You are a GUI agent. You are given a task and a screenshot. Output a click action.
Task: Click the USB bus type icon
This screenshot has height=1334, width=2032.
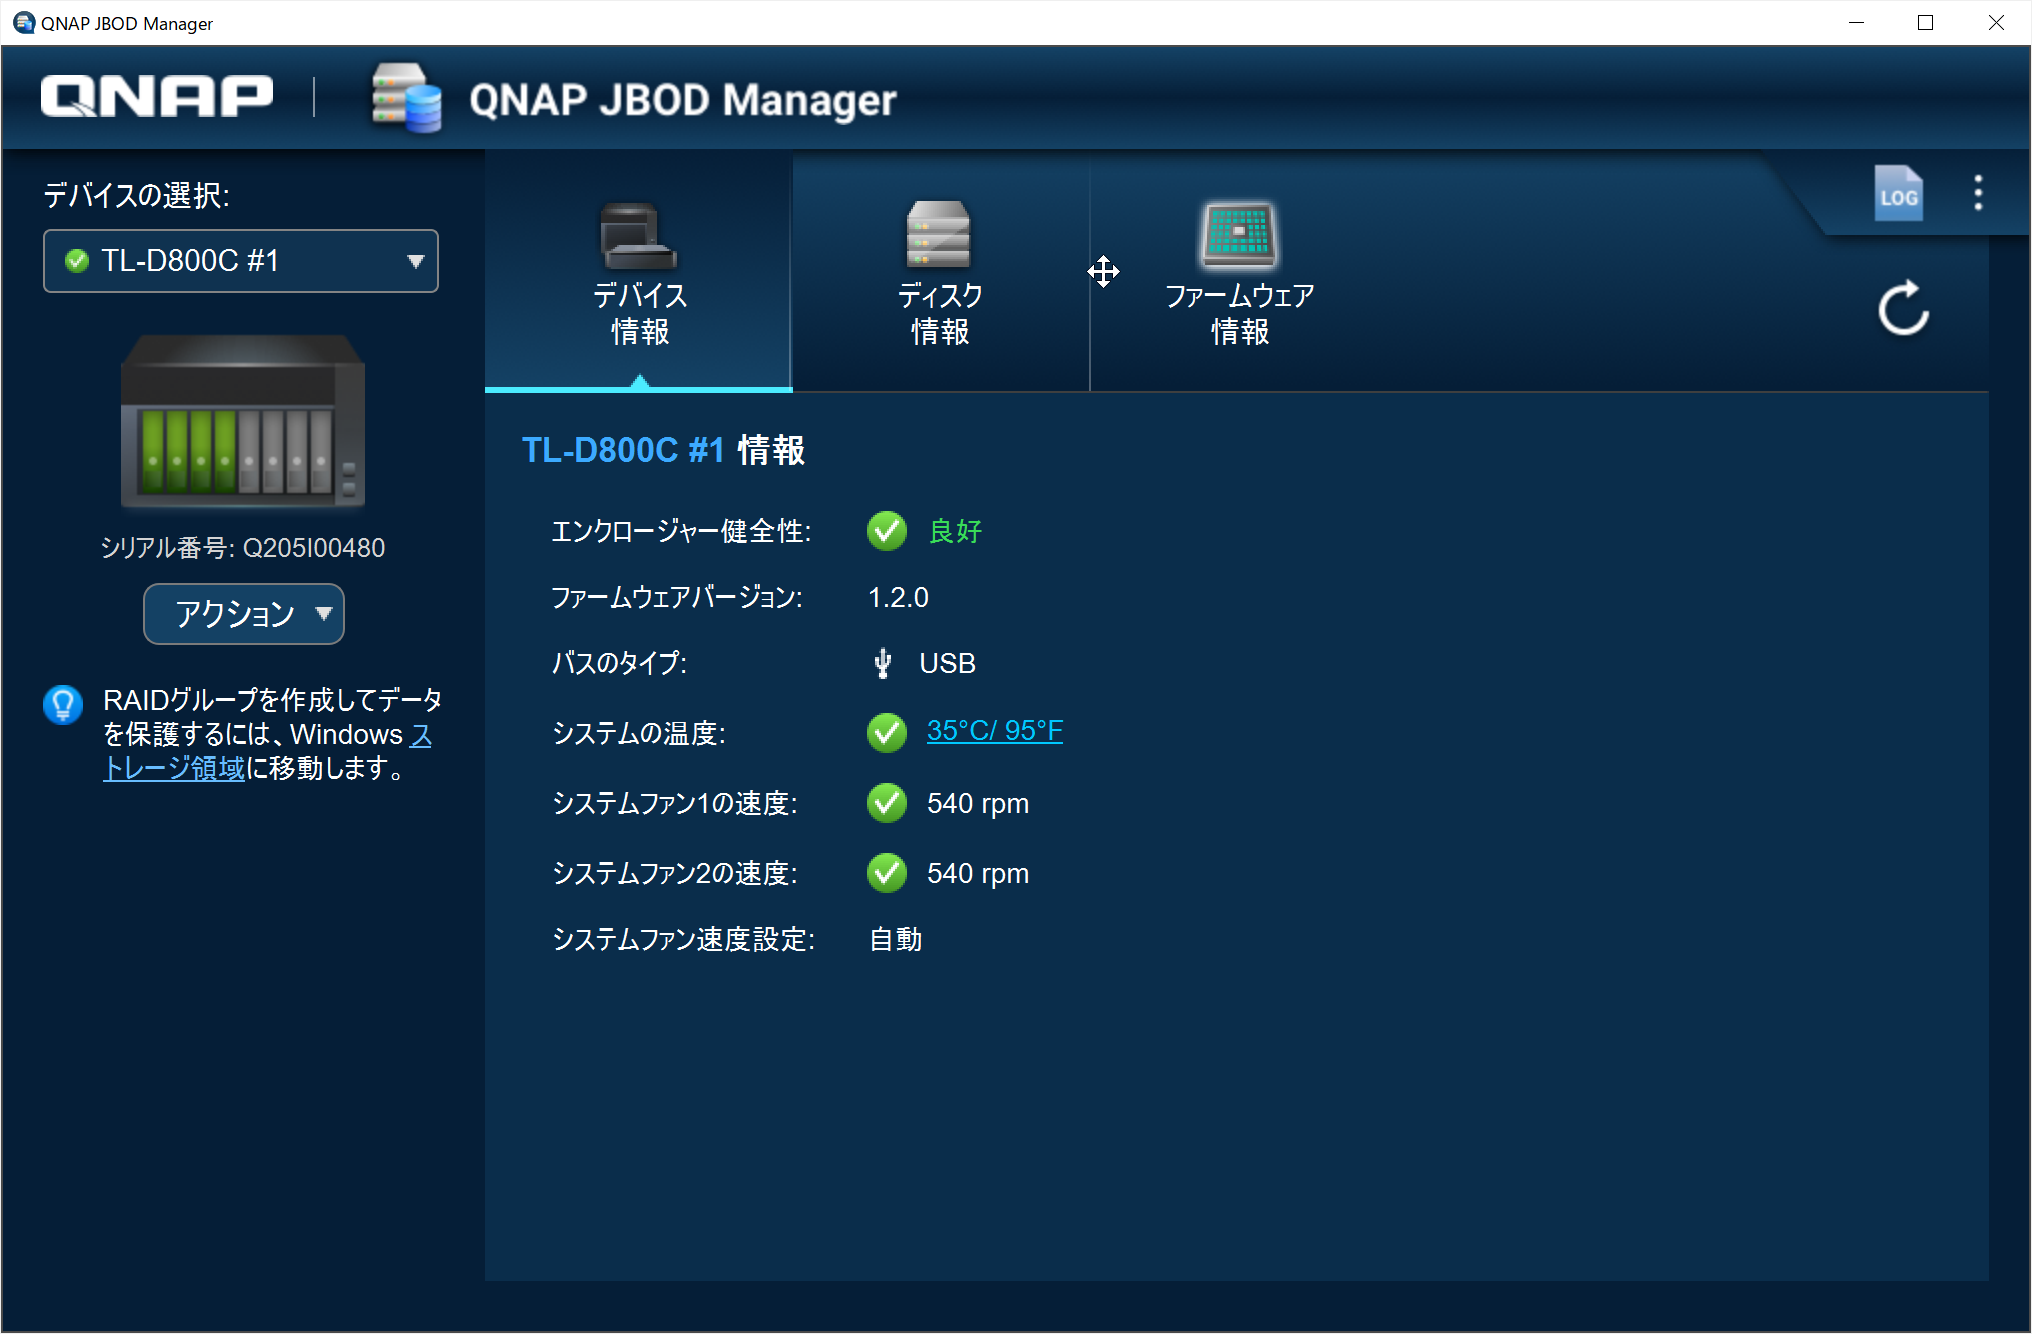click(883, 663)
